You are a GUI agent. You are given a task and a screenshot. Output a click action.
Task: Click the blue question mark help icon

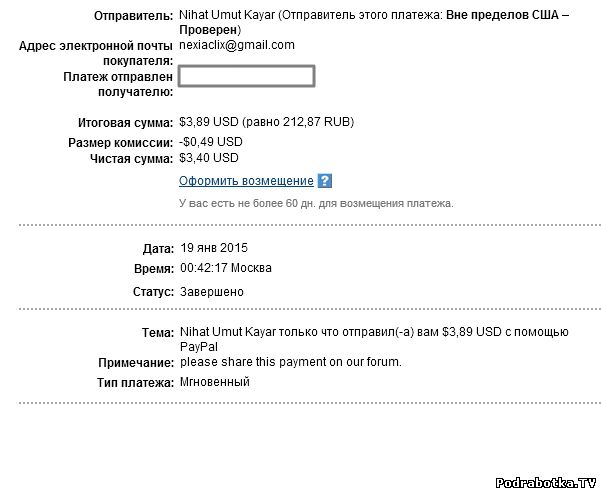point(324,181)
